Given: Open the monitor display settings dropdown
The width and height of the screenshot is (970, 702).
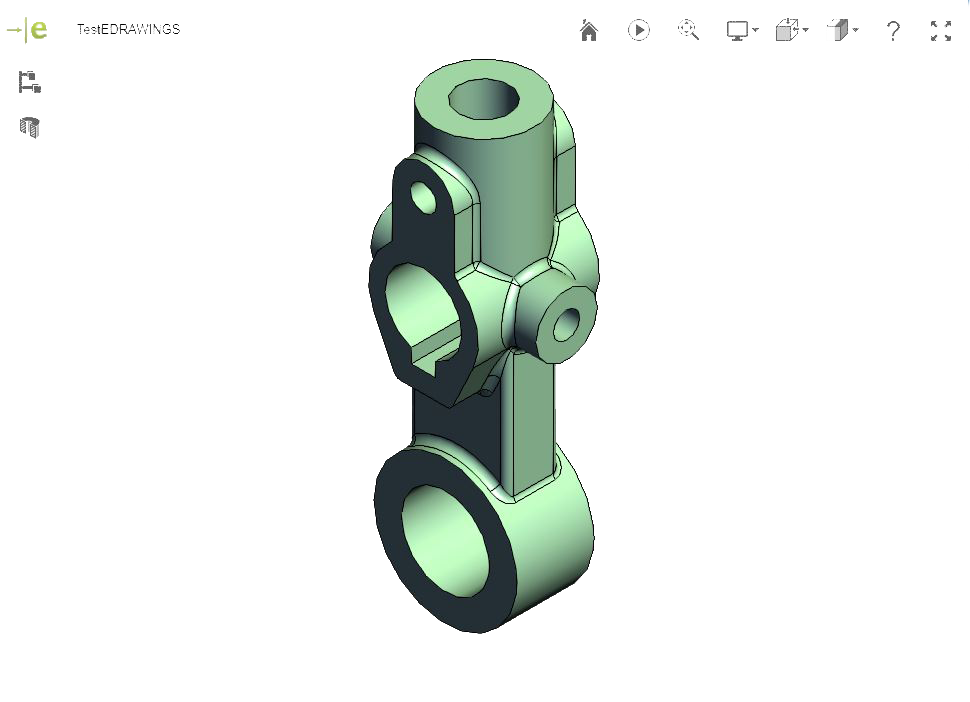Looking at the screenshot, I should [742, 31].
